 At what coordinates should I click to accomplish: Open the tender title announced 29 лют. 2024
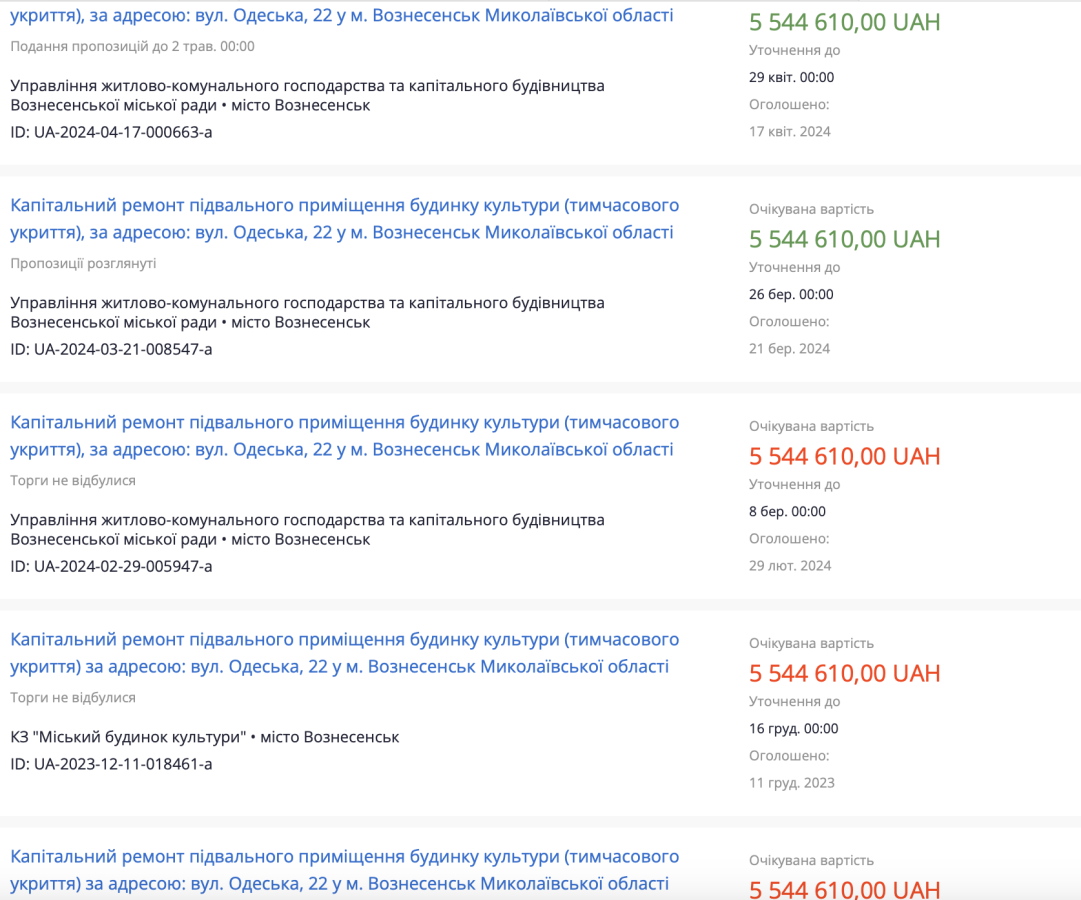(344, 436)
